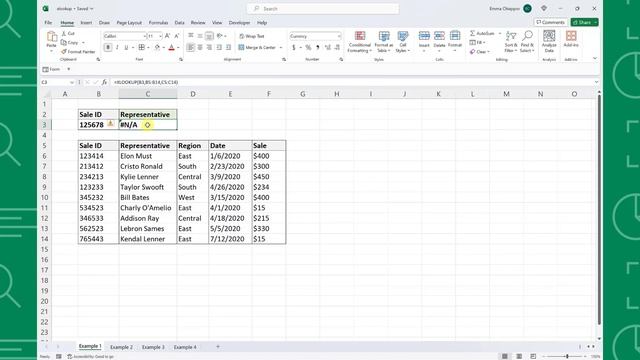Image resolution: width=640 pixels, height=360 pixels.
Task: Click the Copy command
Action: 70,42
